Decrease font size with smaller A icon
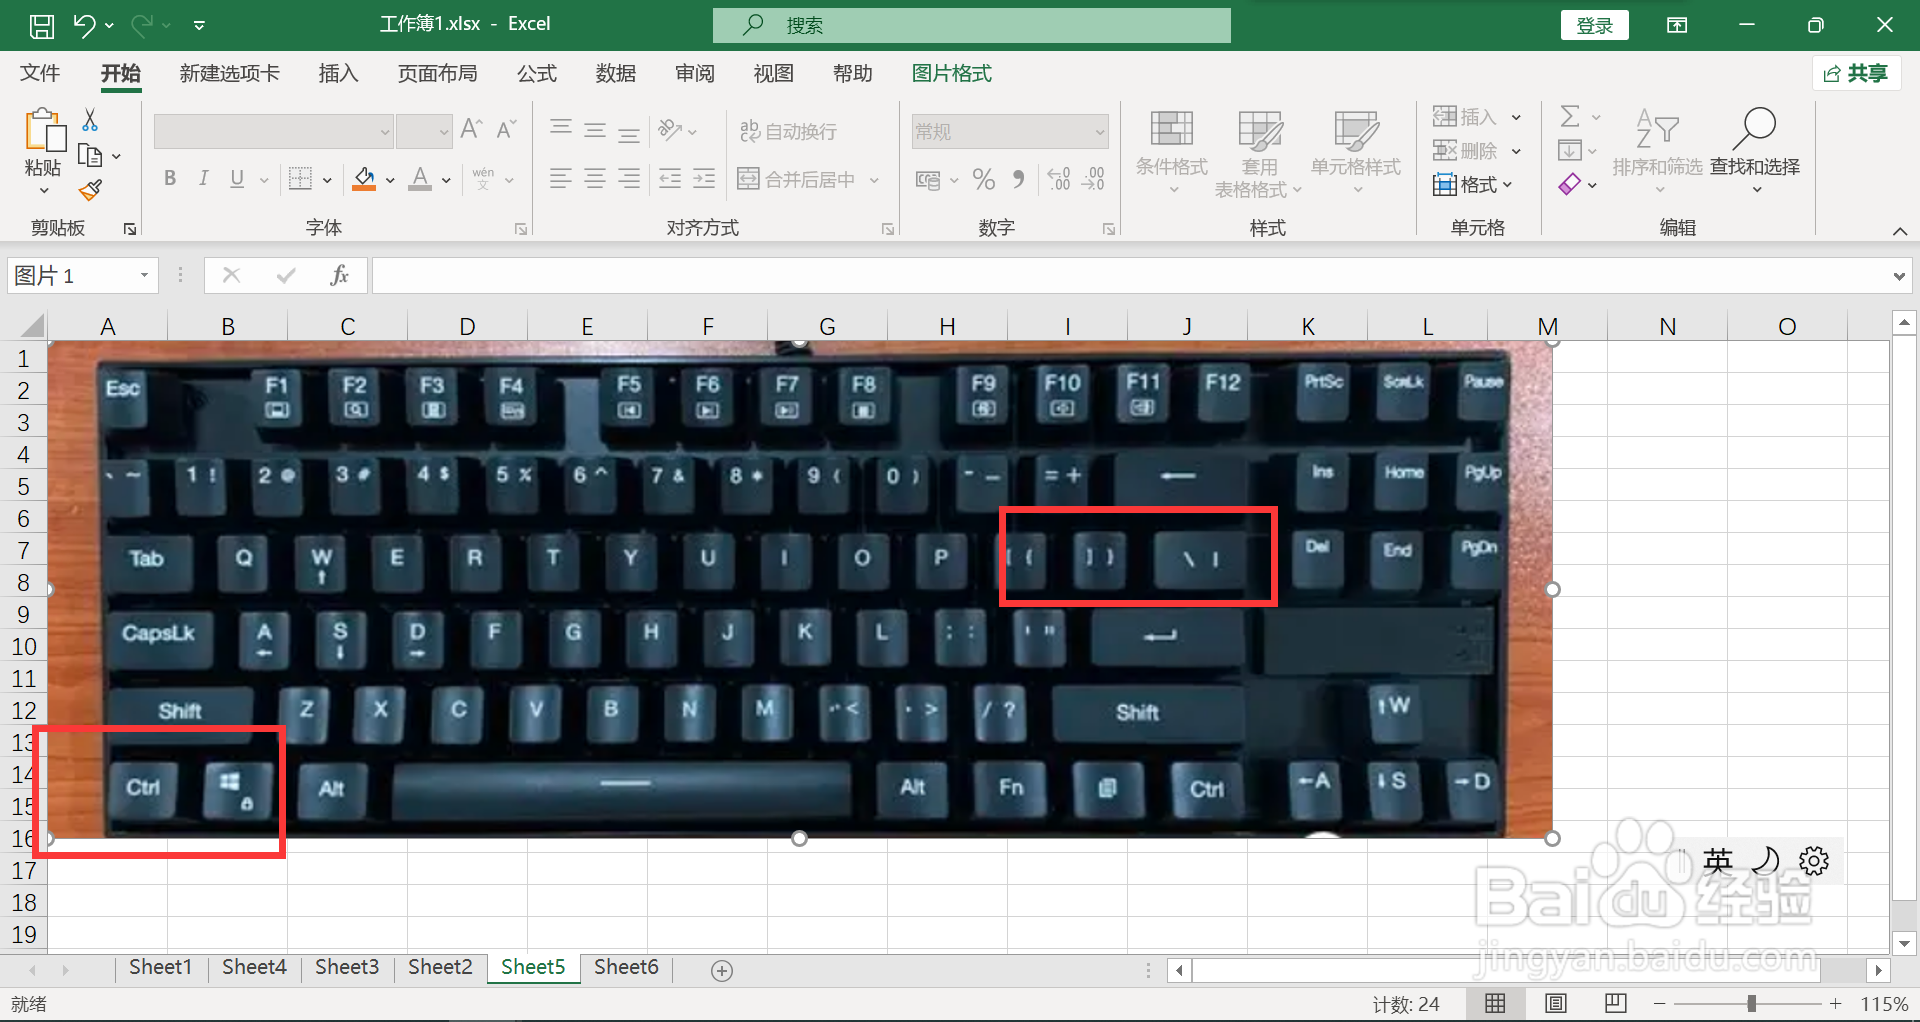Viewport: 1920px width, 1022px height. click(x=506, y=129)
